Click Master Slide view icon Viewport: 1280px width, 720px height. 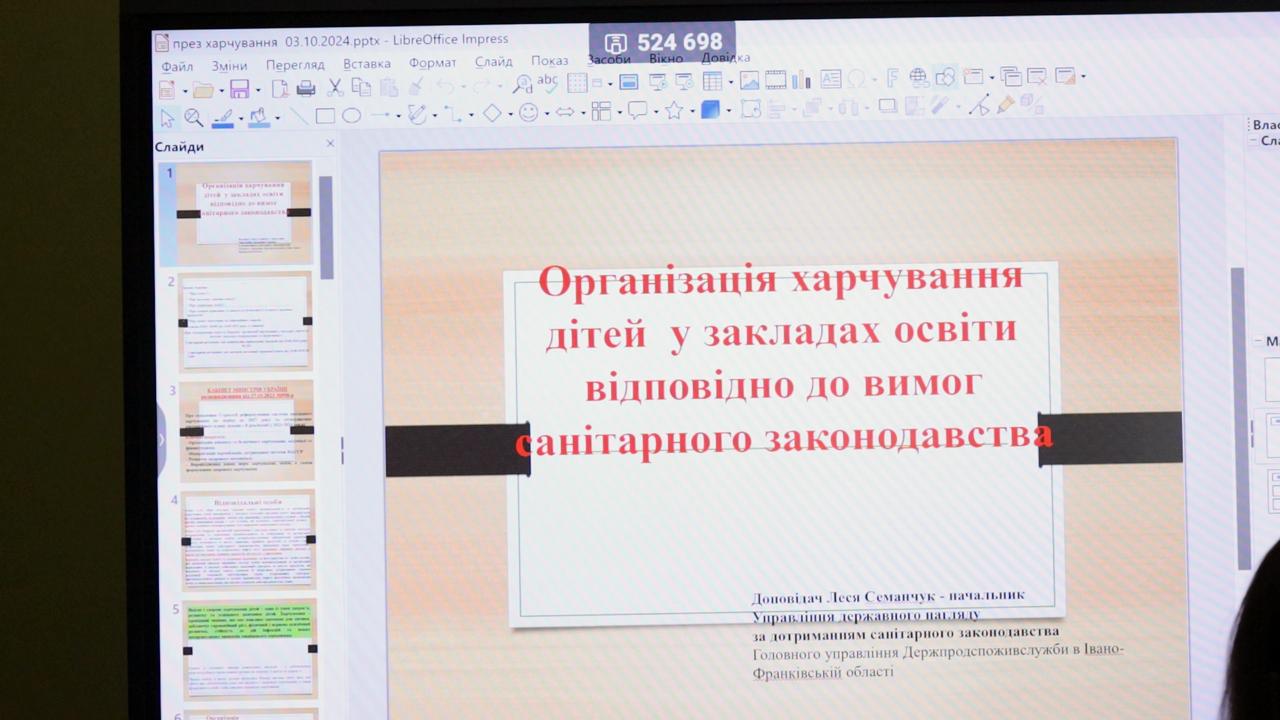629,82
